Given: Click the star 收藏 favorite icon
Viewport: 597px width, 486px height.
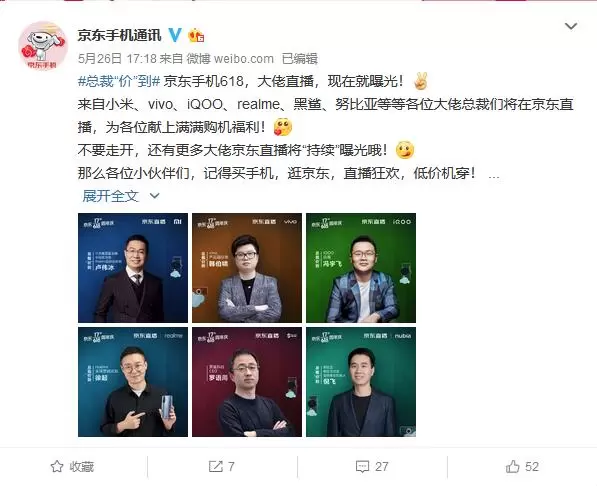Looking at the screenshot, I should coord(57,466).
